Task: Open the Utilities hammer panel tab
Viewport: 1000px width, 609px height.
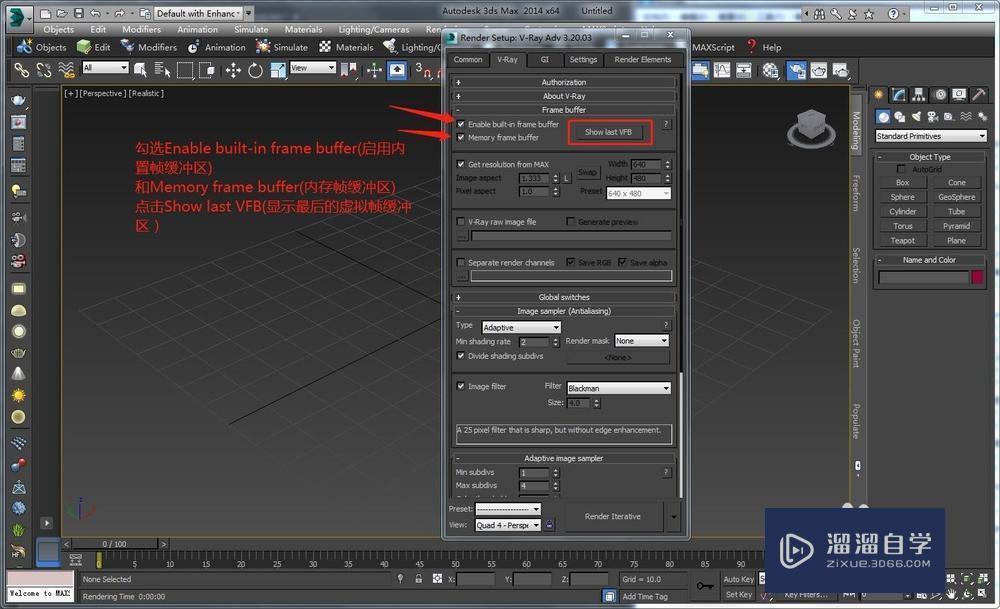Action: point(979,95)
